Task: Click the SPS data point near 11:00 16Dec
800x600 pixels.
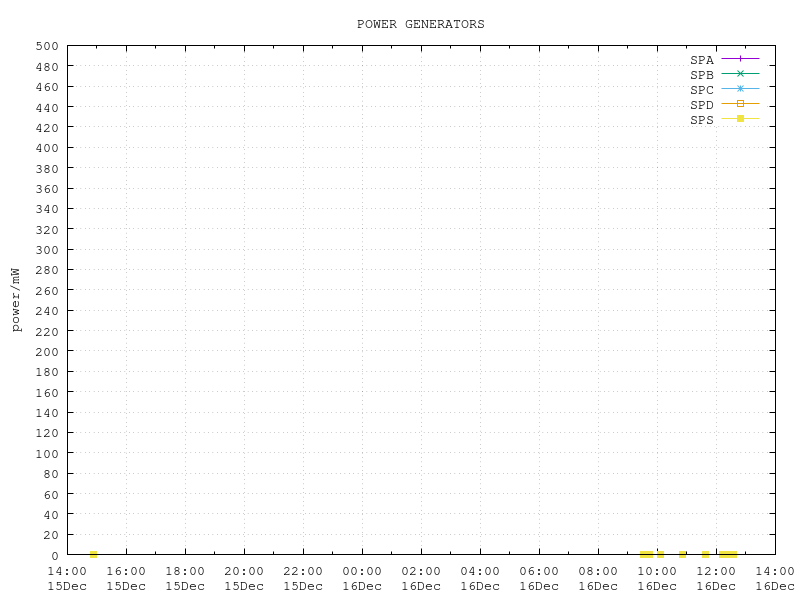Action: click(x=683, y=554)
